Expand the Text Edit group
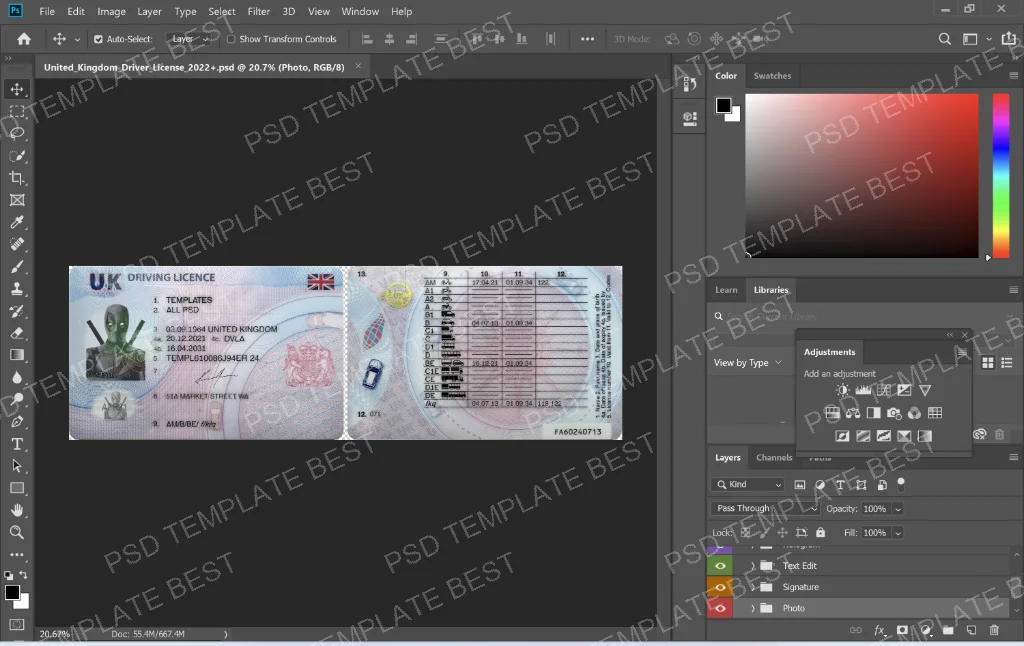Viewport: 1024px width, 646px height. pos(752,566)
